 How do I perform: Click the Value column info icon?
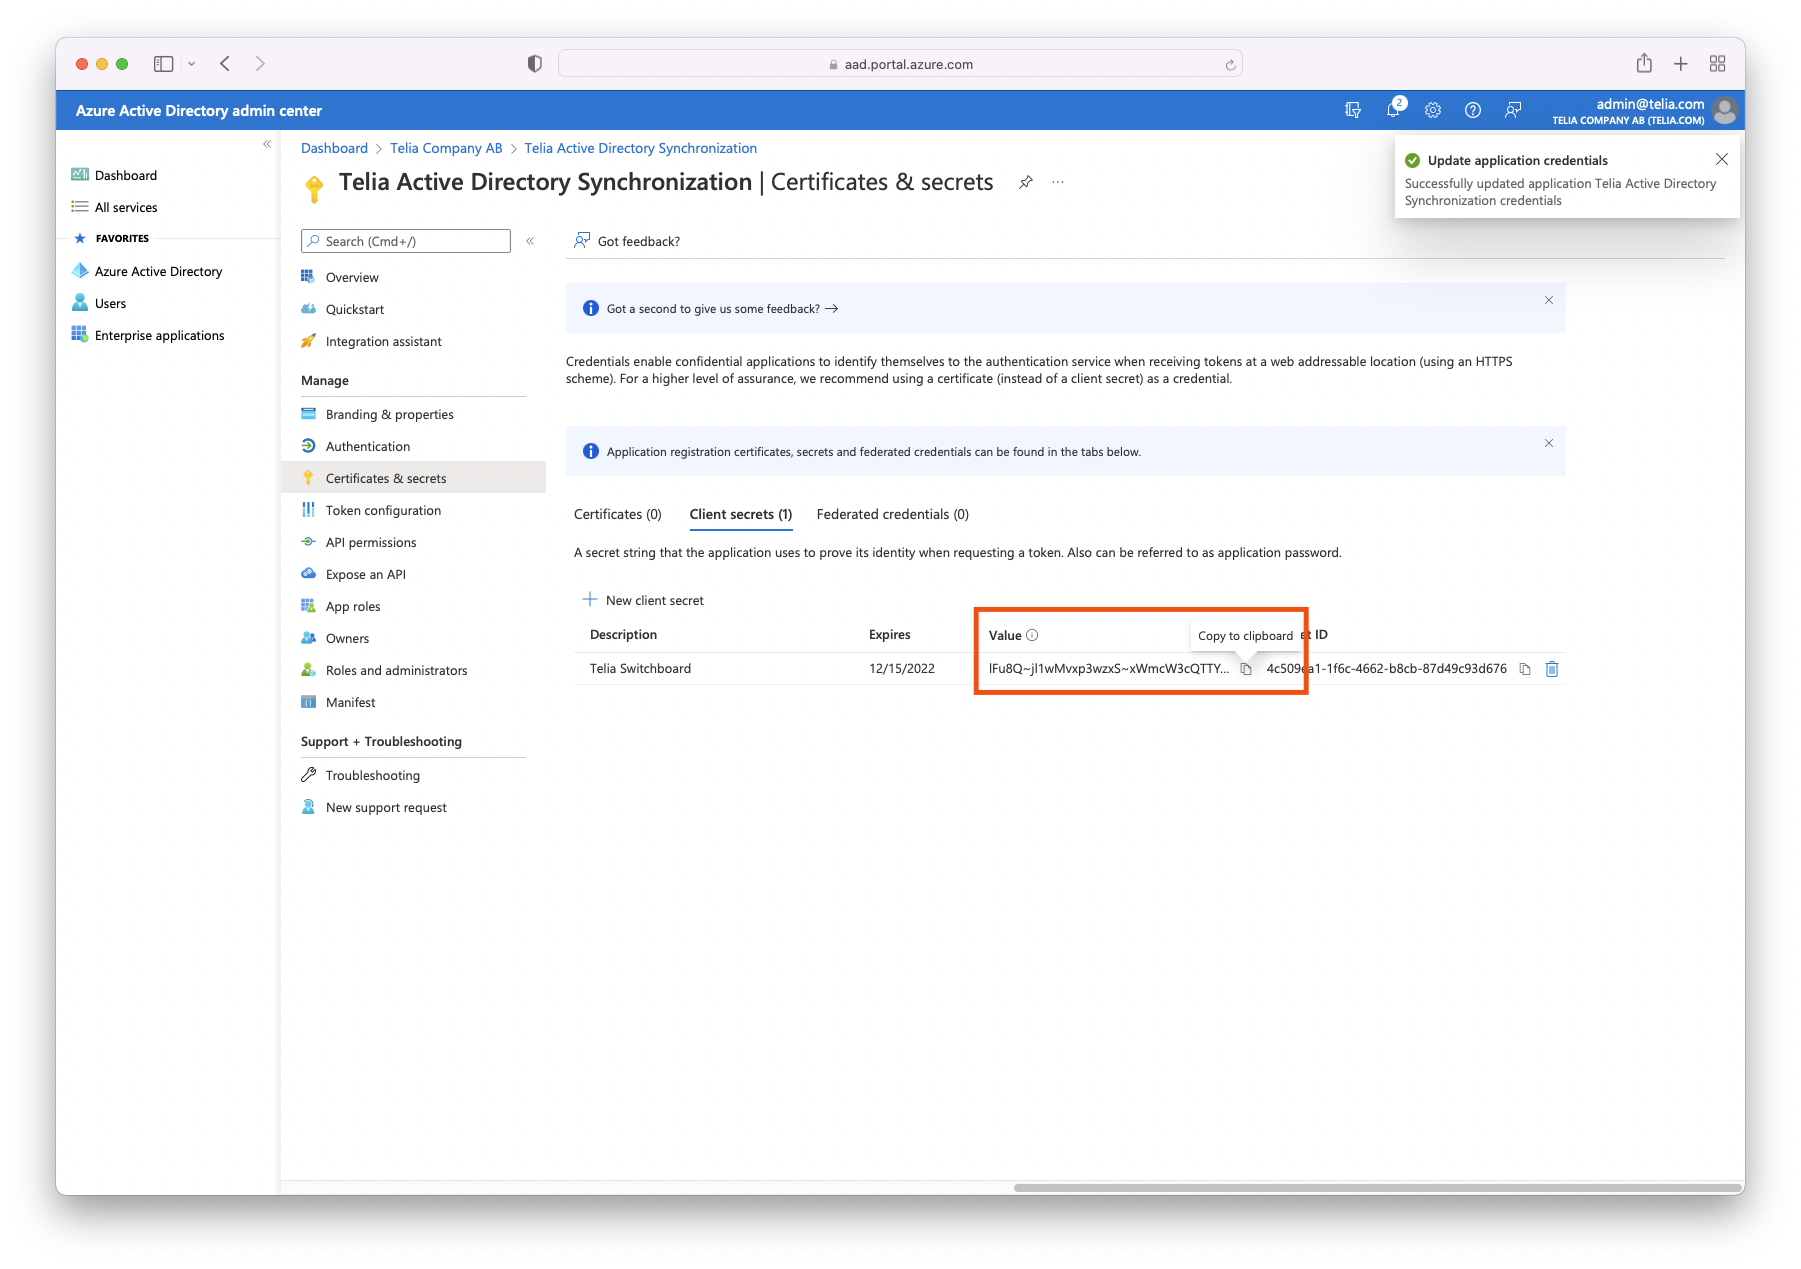click(x=1032, y=635)
